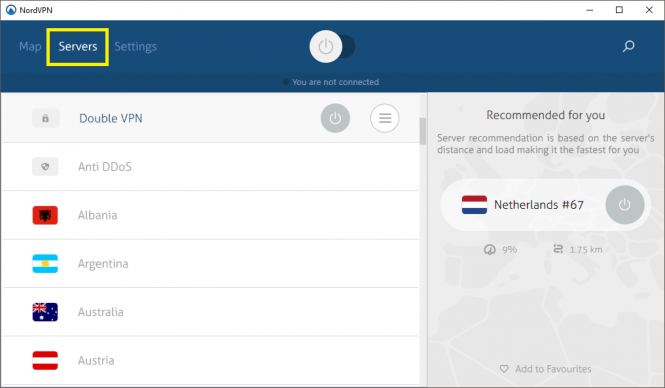Click the Netherlands flag in recommendations
This screenshot has height=388, width=665.
[474, 205]
